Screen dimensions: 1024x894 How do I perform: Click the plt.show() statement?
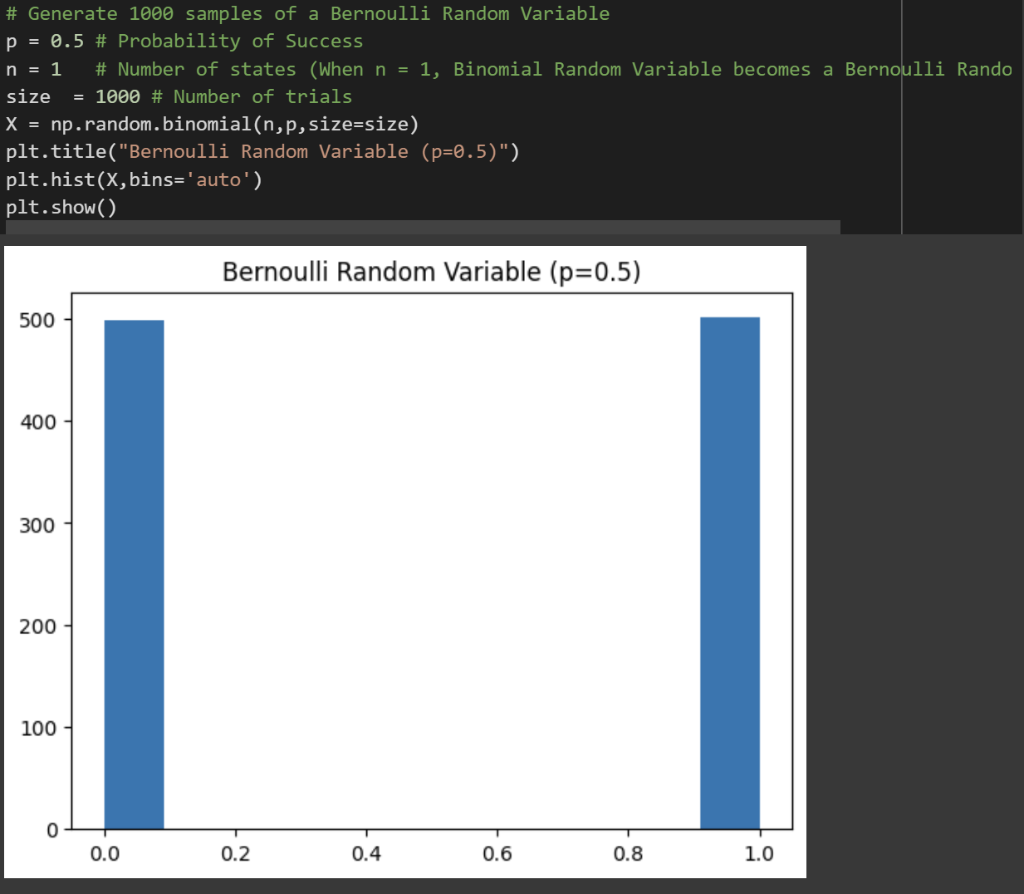tap(60, 207)
